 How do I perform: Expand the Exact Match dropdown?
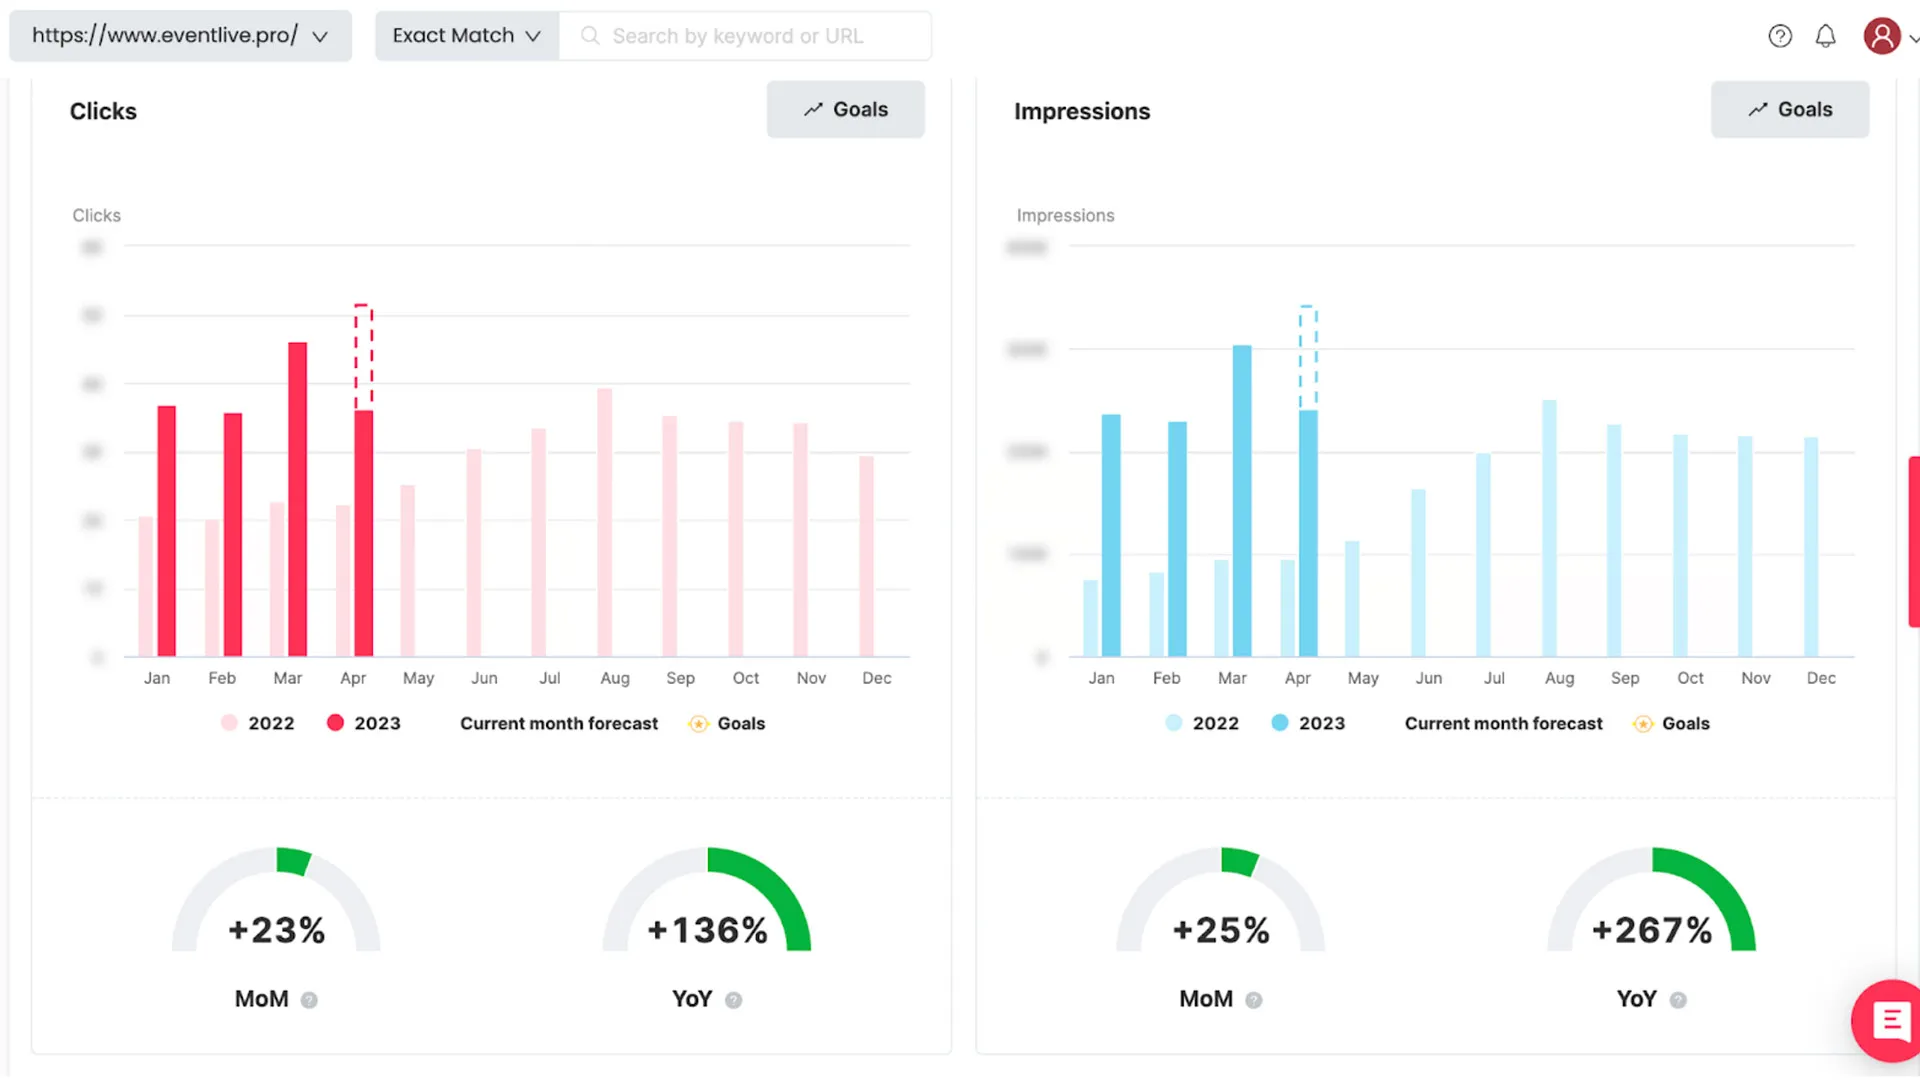[466, 35]
